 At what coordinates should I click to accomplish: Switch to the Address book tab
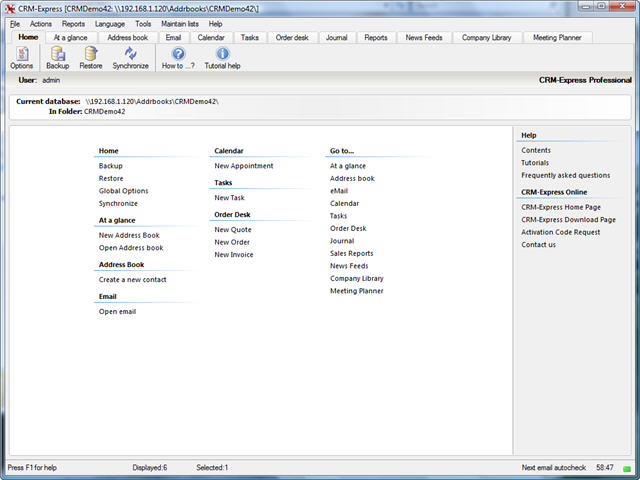click(x=127, y=37)
